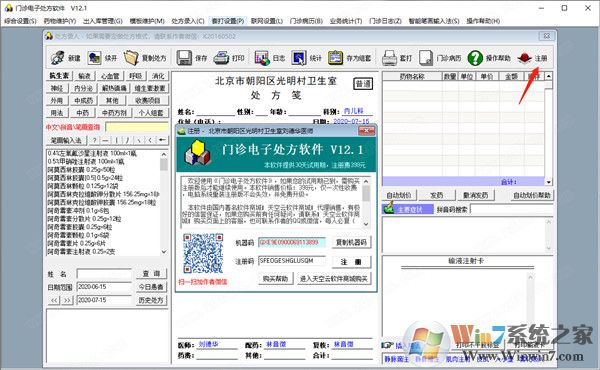Click the >> next date button
The image size is (600, 370).
coord(67,300)
